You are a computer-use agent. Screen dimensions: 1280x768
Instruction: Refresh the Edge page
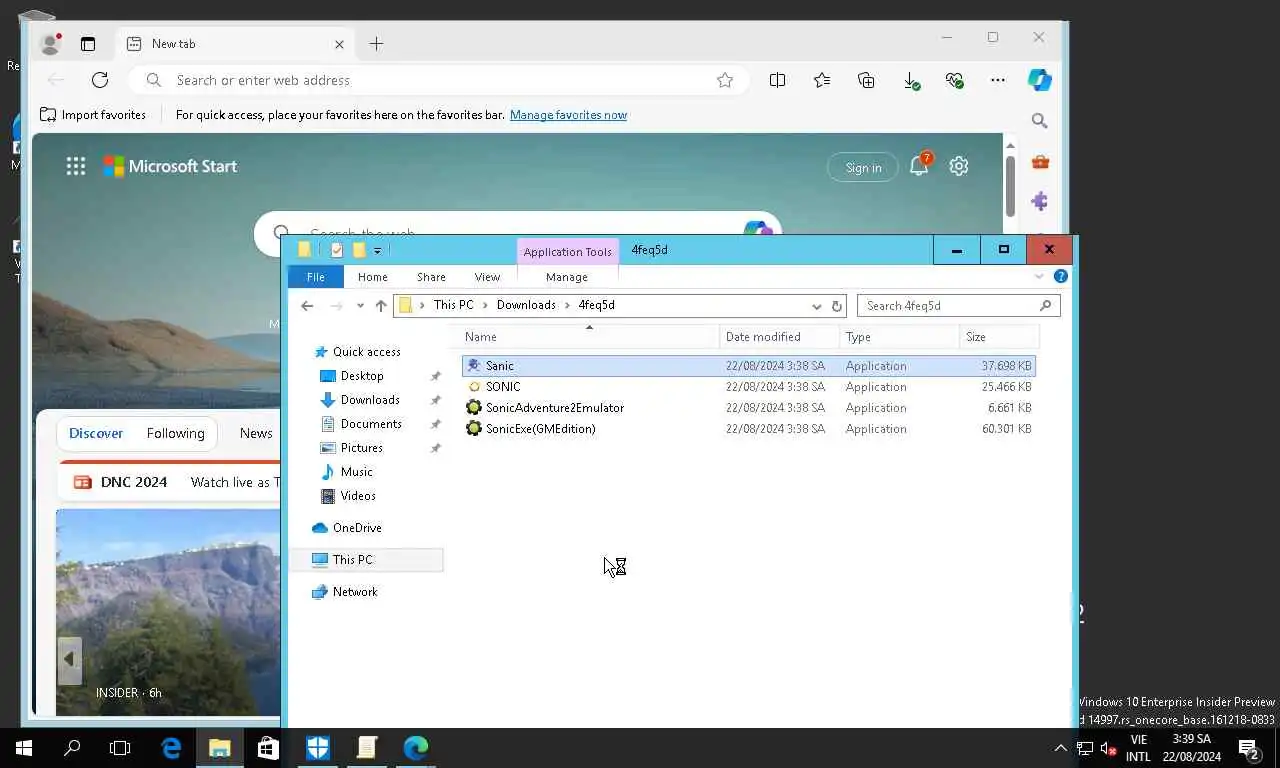pos(100,80)
